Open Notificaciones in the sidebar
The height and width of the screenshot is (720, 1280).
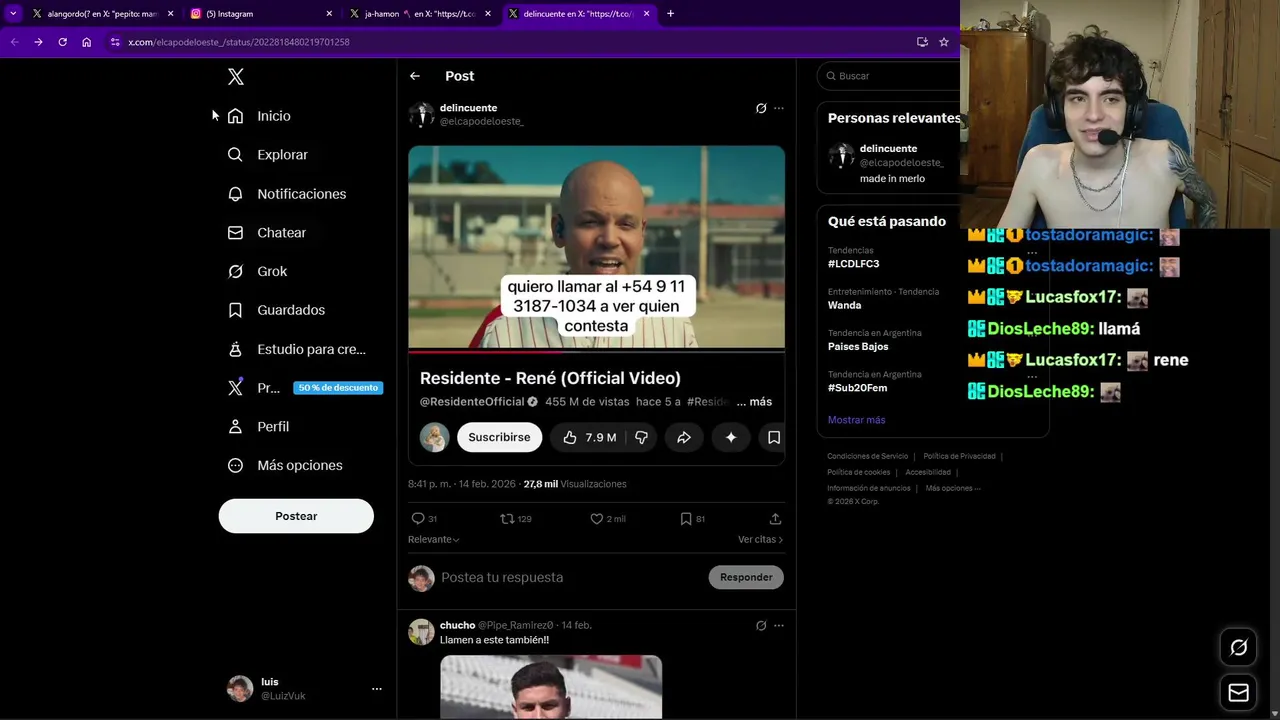click(x=286, y=194)
